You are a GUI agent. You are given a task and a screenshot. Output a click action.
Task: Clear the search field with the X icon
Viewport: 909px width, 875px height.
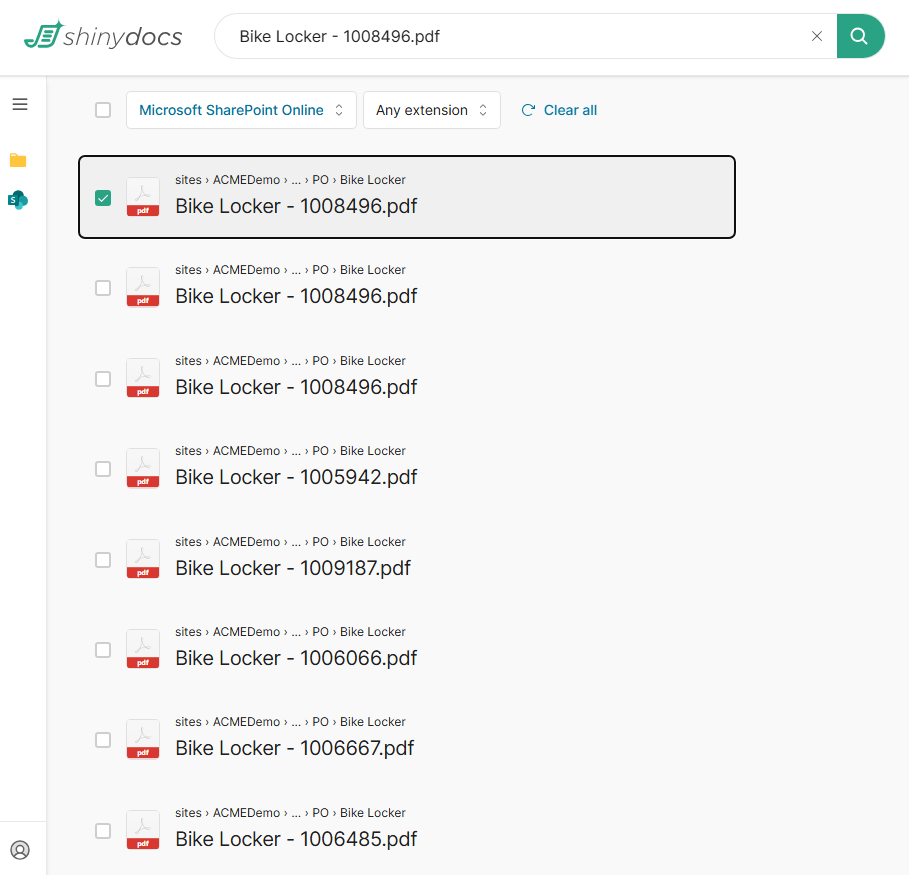(817, 36)
